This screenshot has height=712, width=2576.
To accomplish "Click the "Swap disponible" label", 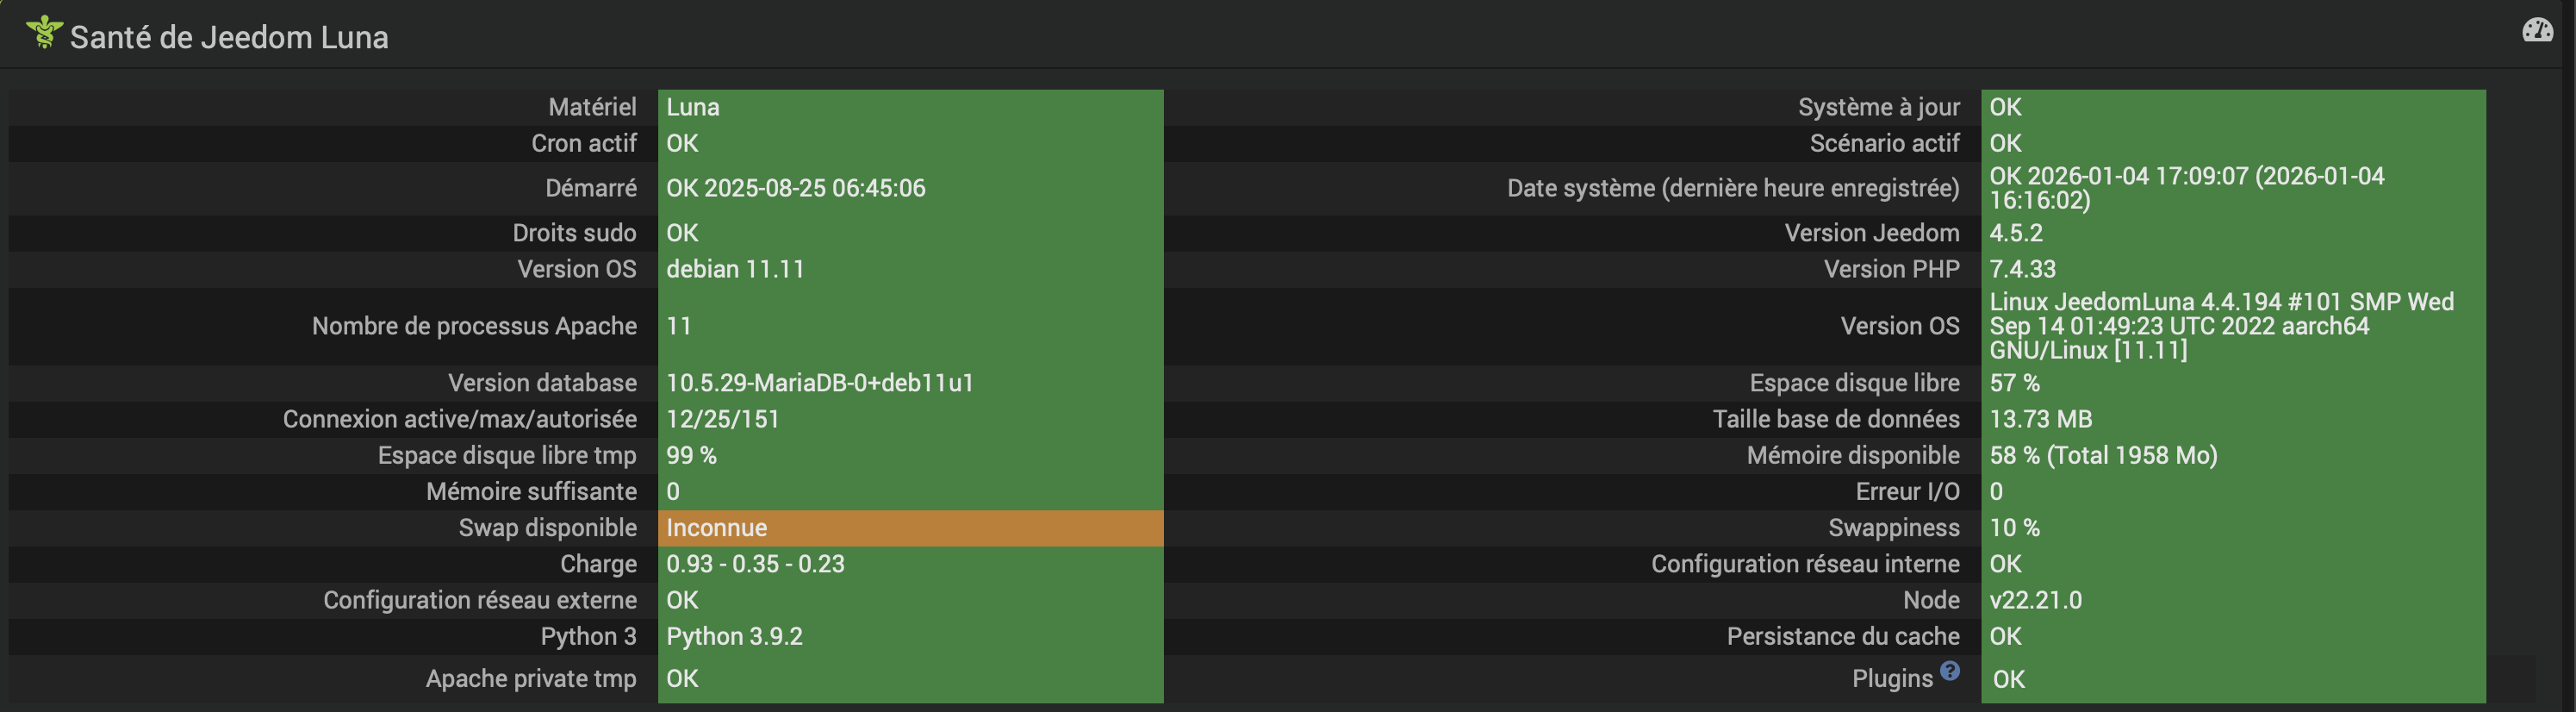I will (x=547, y=528).
